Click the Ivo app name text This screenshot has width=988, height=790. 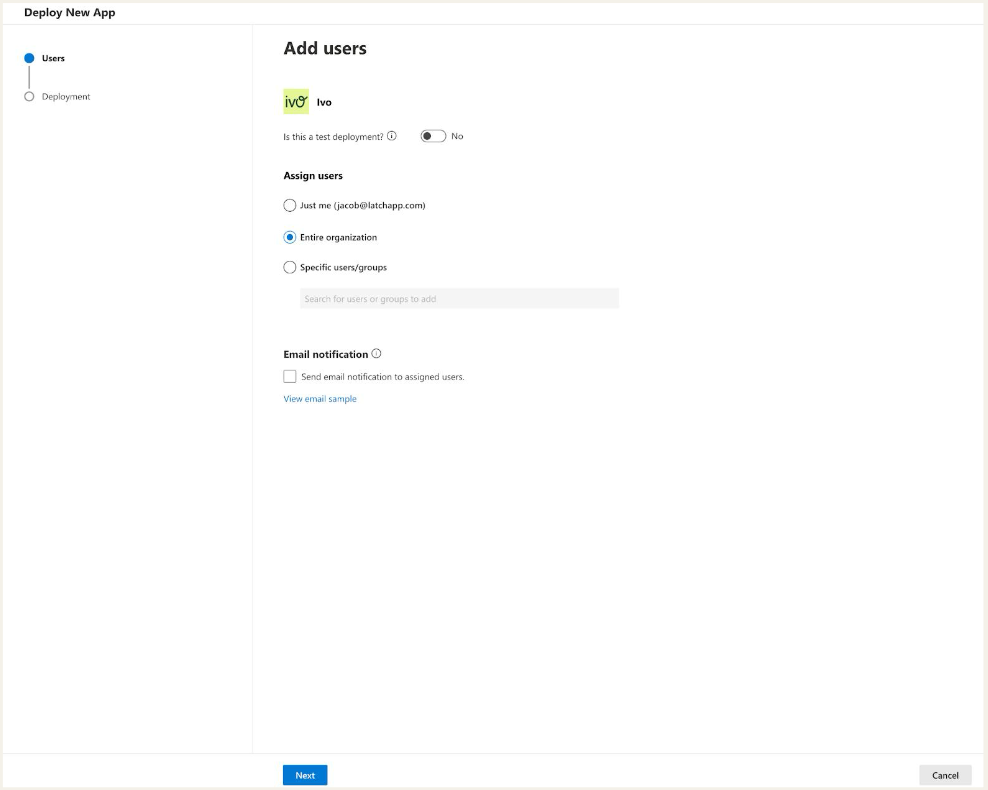click(x=324, y=103)
